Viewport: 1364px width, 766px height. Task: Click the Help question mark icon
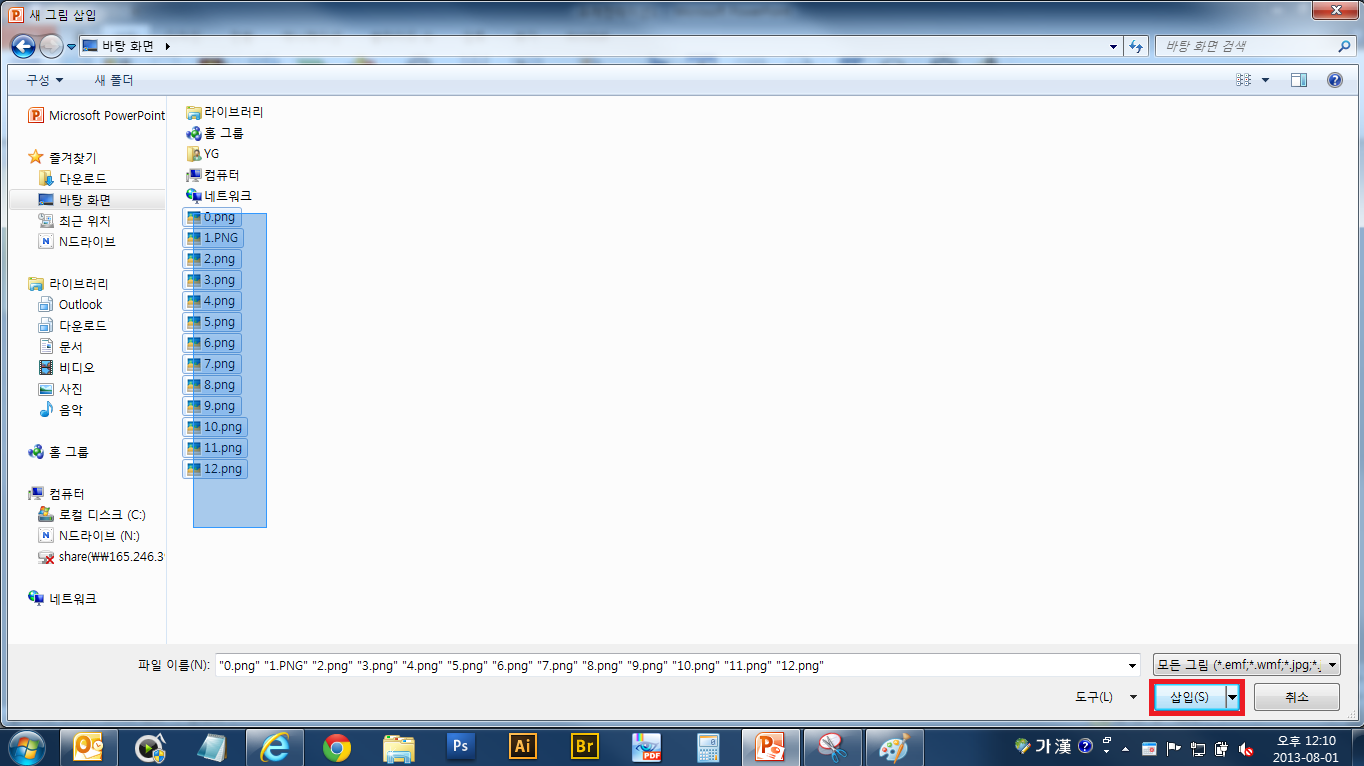point(1334,80)
